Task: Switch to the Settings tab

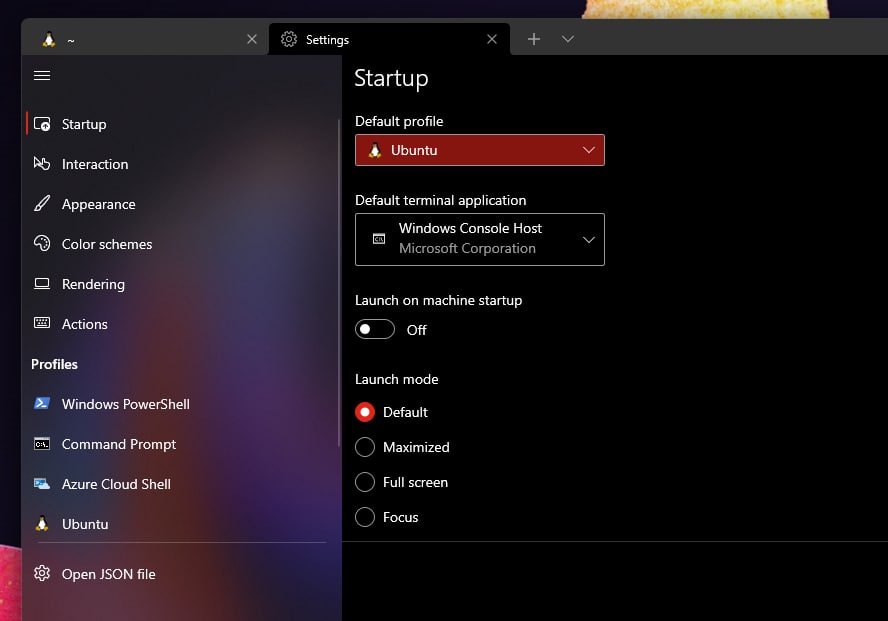Action: pyautogui.click(x=389, y=39)
